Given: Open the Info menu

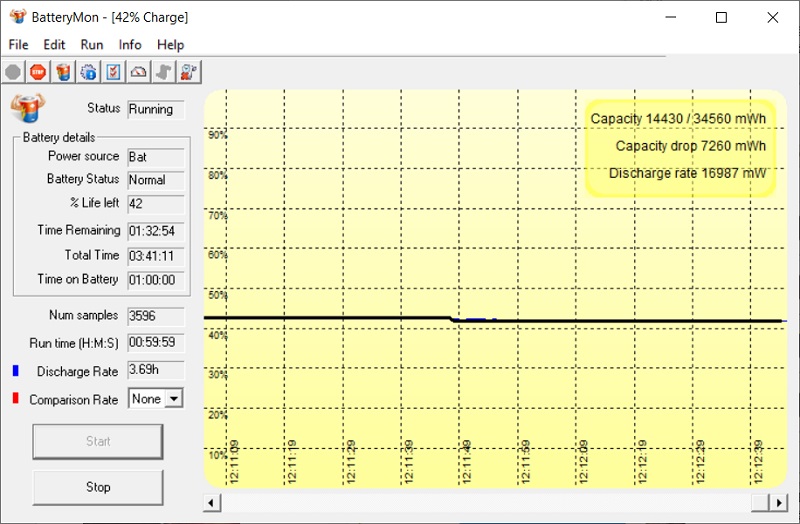Looking at the screenshot, I should pos(130,45).
